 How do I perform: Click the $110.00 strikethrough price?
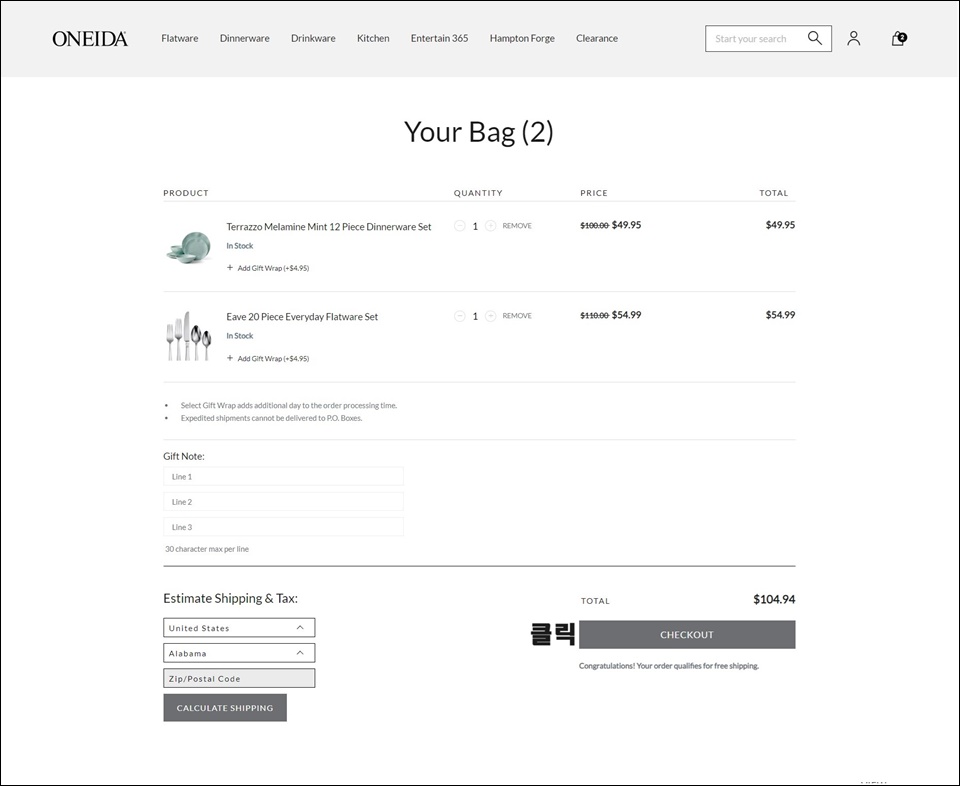coord(594,315)
